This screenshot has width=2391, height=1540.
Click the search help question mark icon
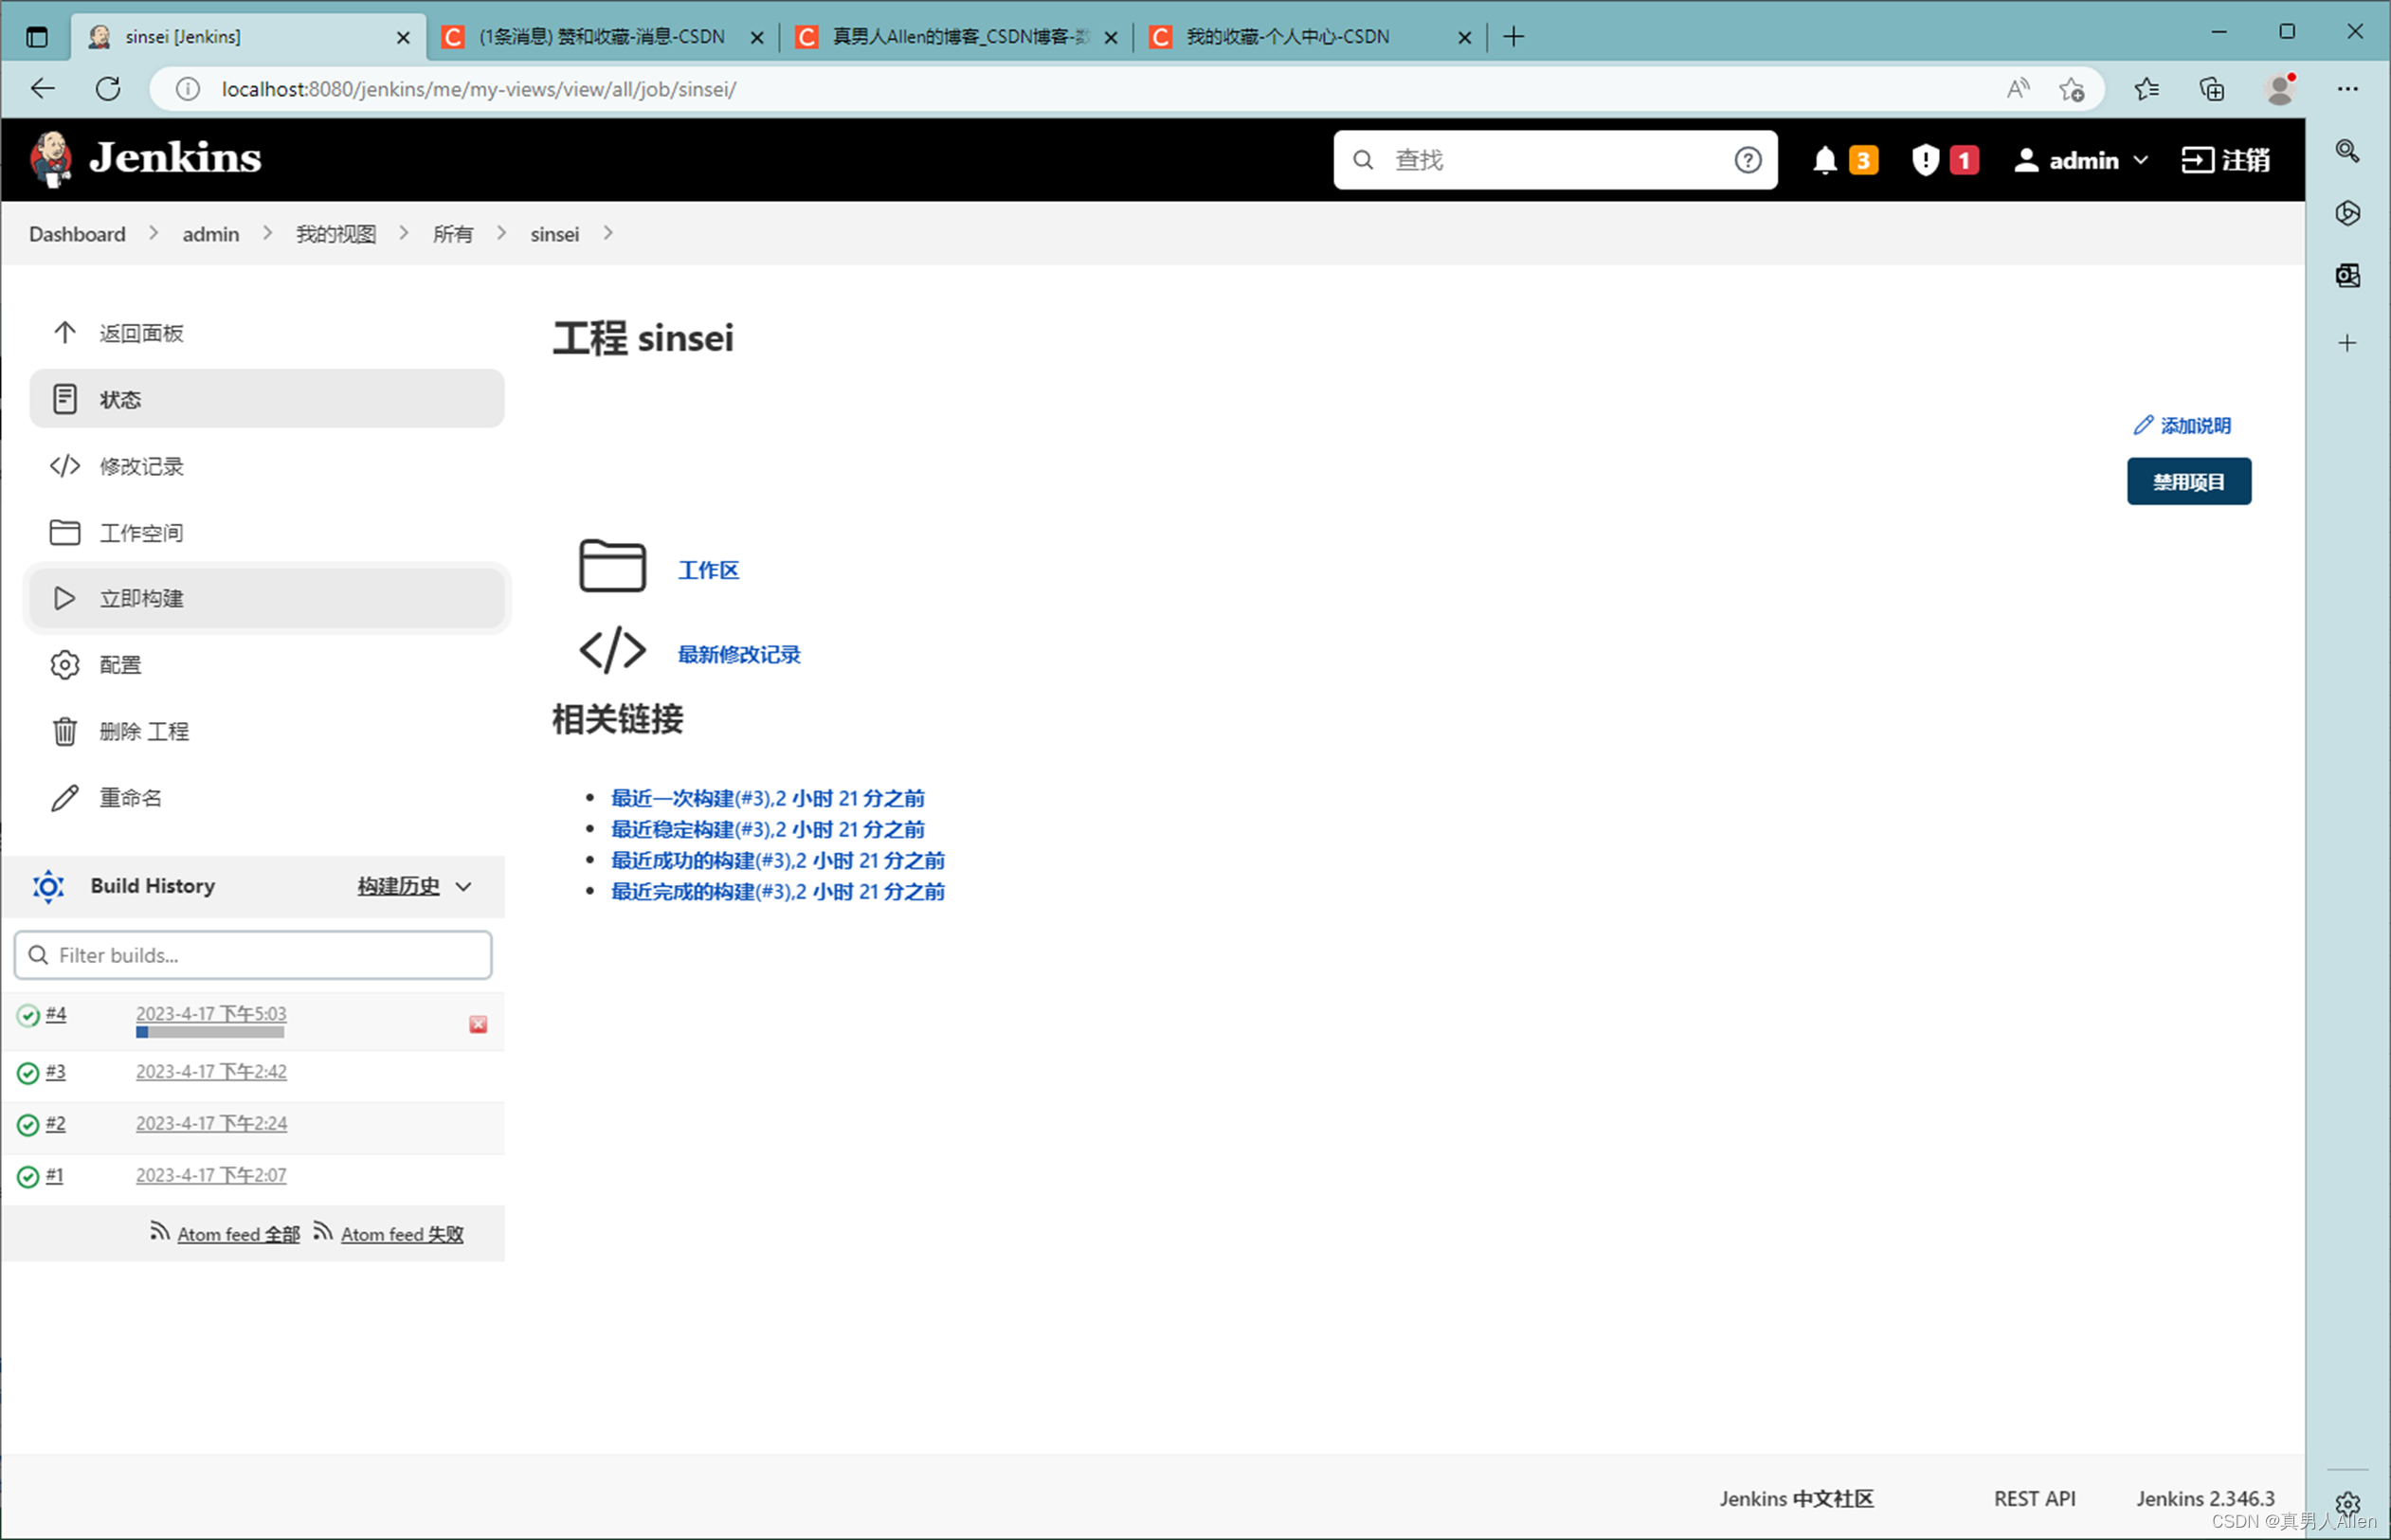[1748, 160]
